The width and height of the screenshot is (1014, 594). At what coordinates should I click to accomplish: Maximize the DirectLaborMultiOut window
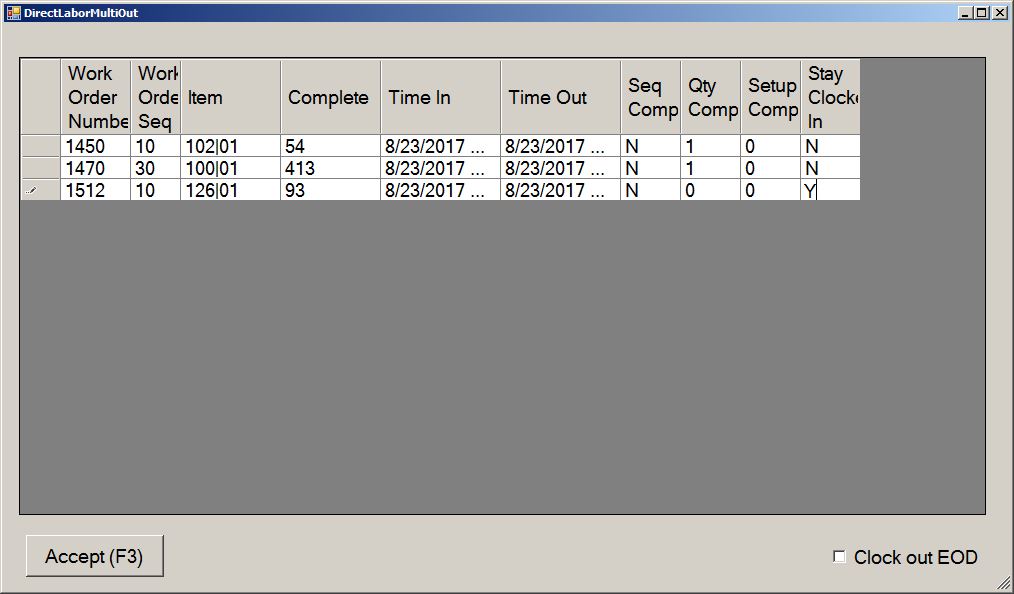click(x=981, y=12)
